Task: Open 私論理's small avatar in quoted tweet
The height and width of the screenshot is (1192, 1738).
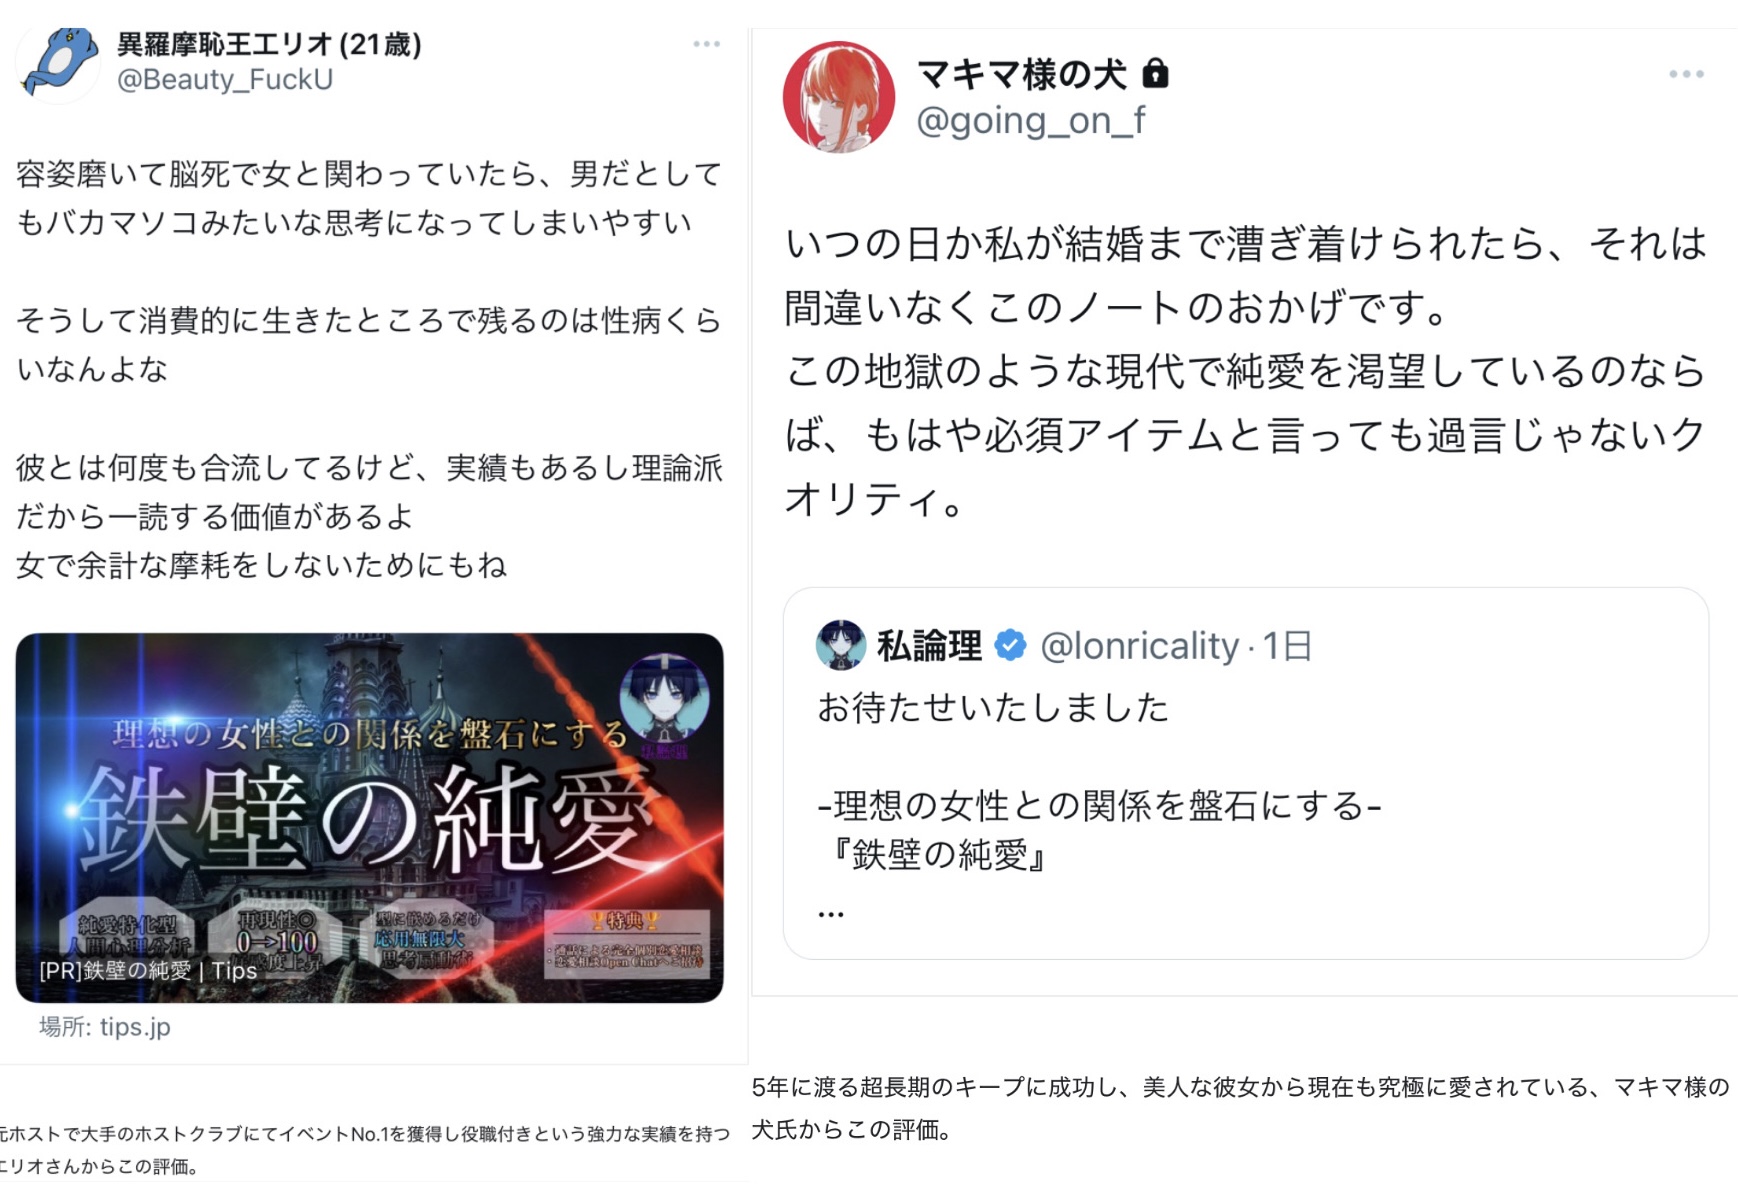Action: [840, 645]
